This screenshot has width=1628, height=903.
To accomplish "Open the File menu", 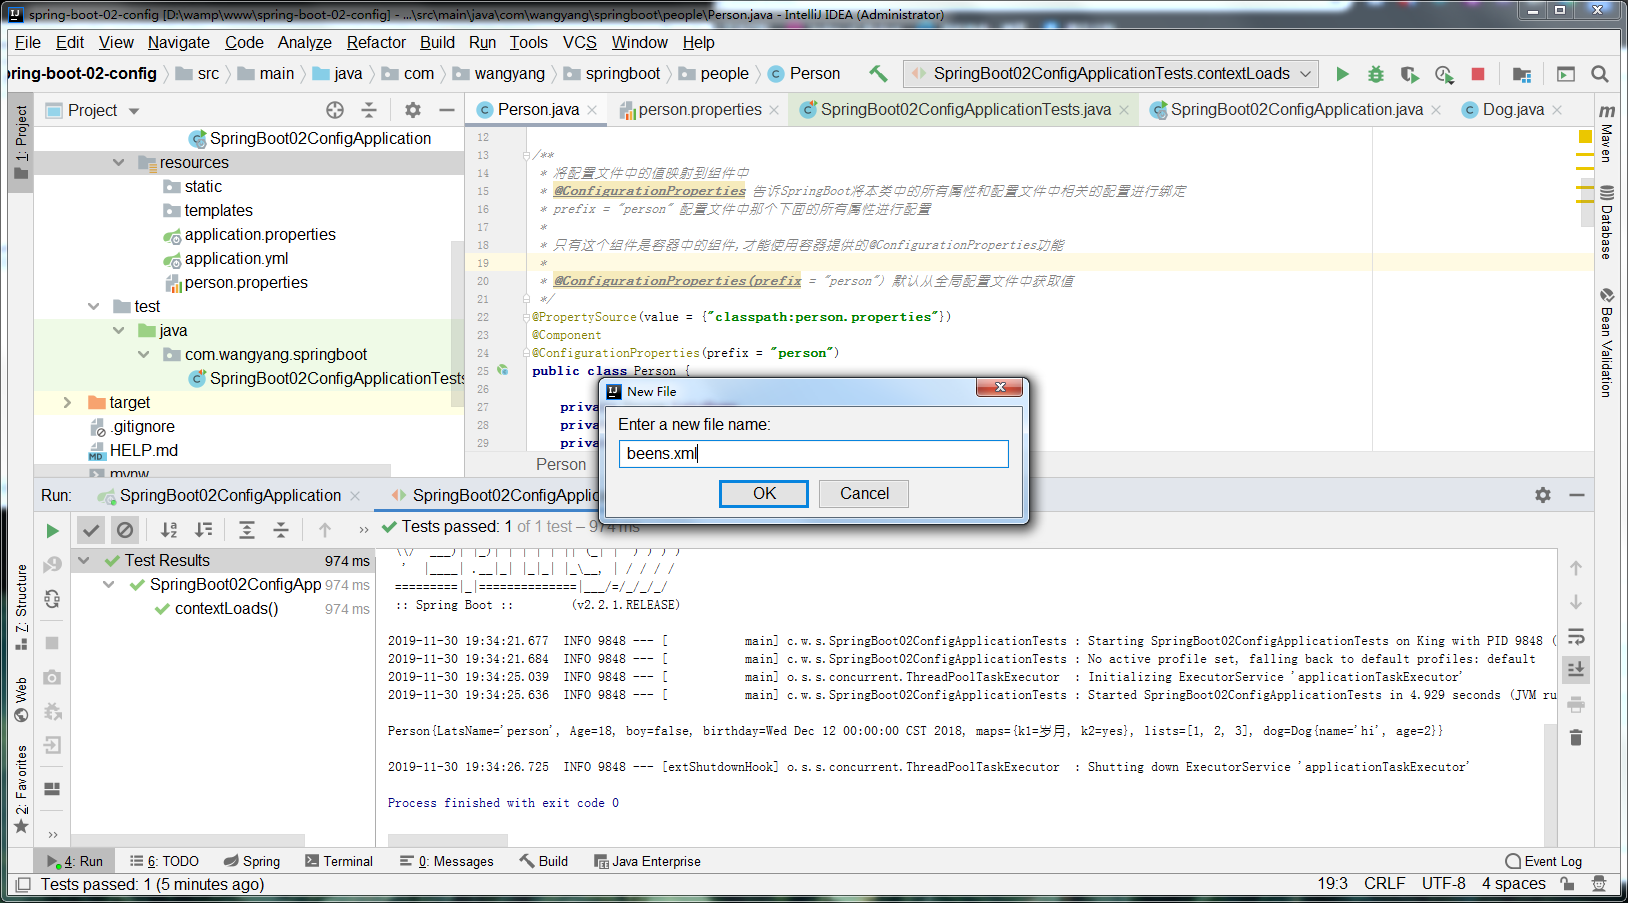I will (28, 42).
